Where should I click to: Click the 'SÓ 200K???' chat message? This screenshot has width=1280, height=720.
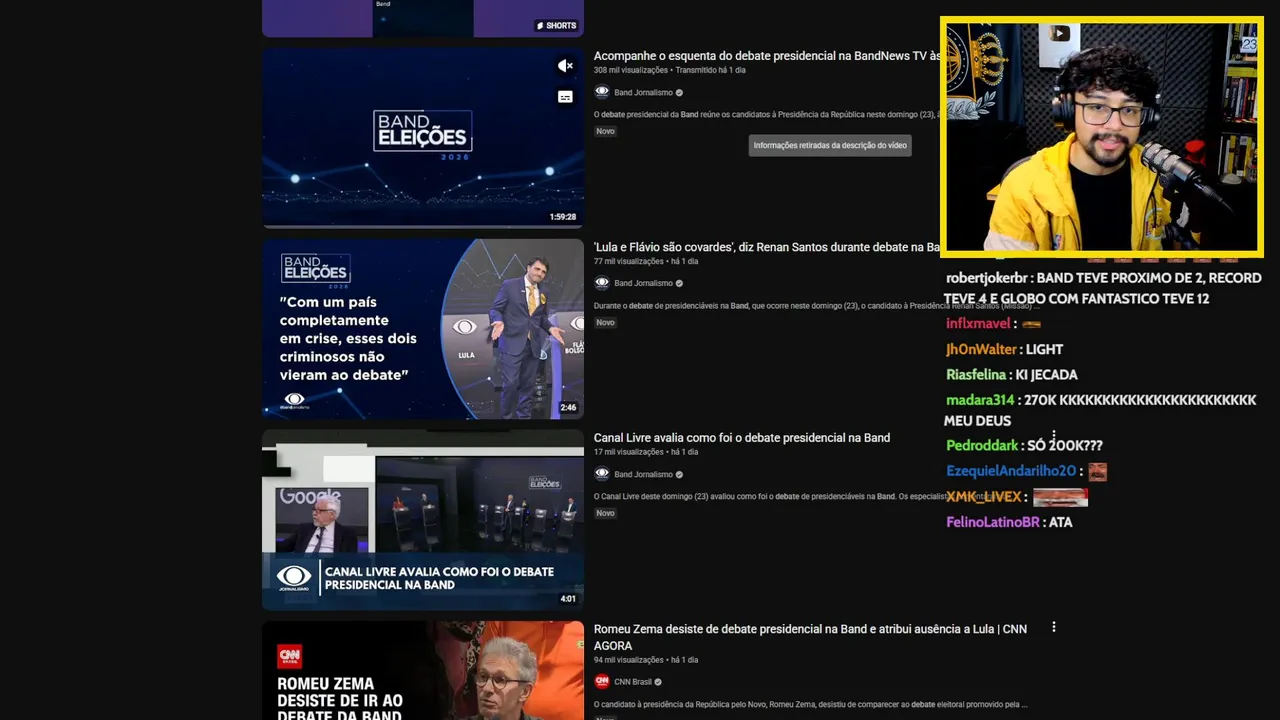[x=1065, y=445]
